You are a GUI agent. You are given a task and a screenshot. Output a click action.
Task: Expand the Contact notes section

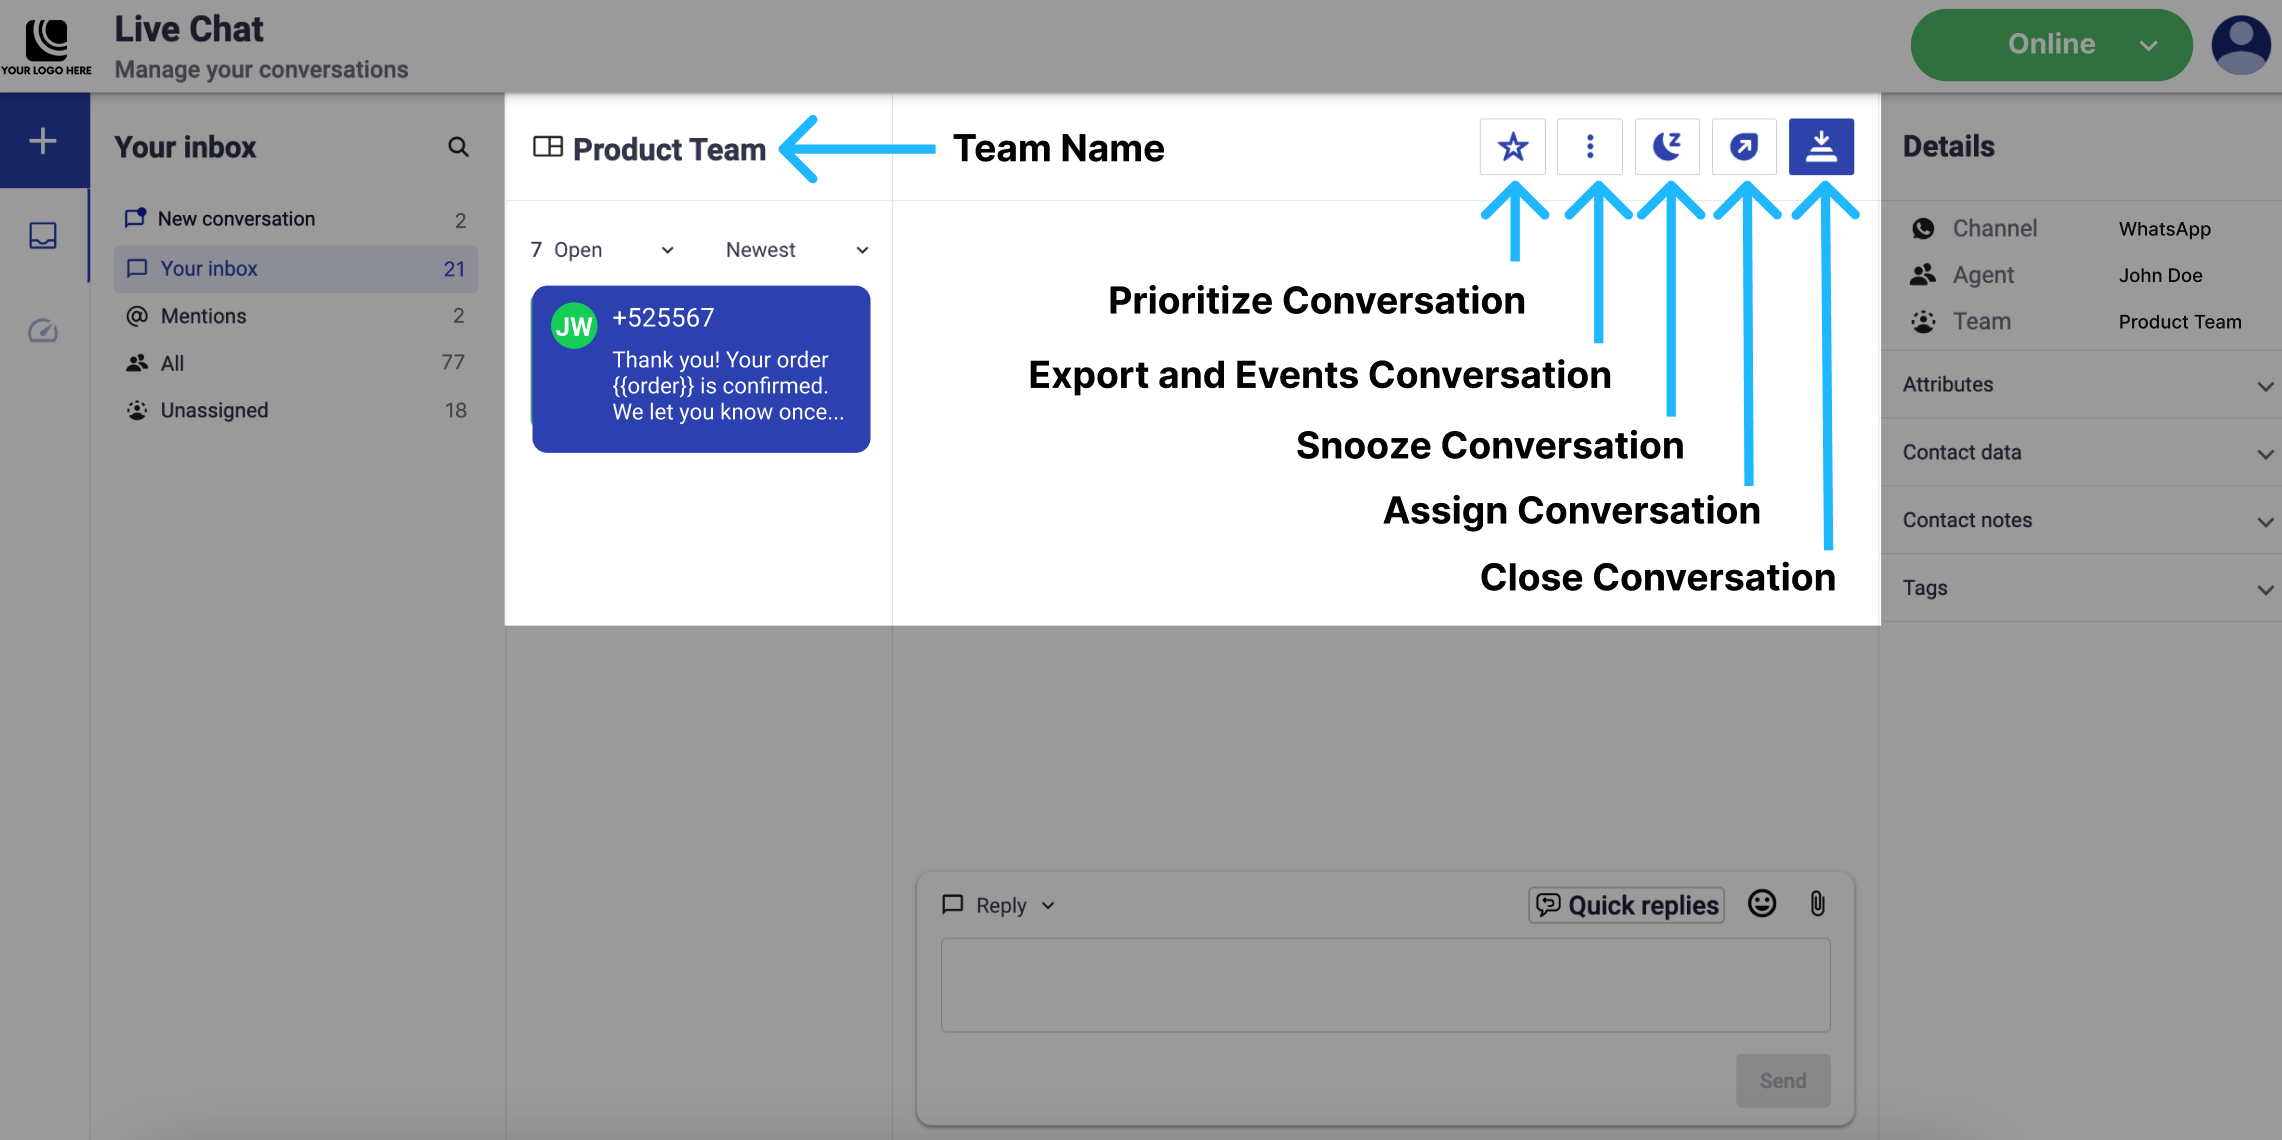(x=2085, y=521)
